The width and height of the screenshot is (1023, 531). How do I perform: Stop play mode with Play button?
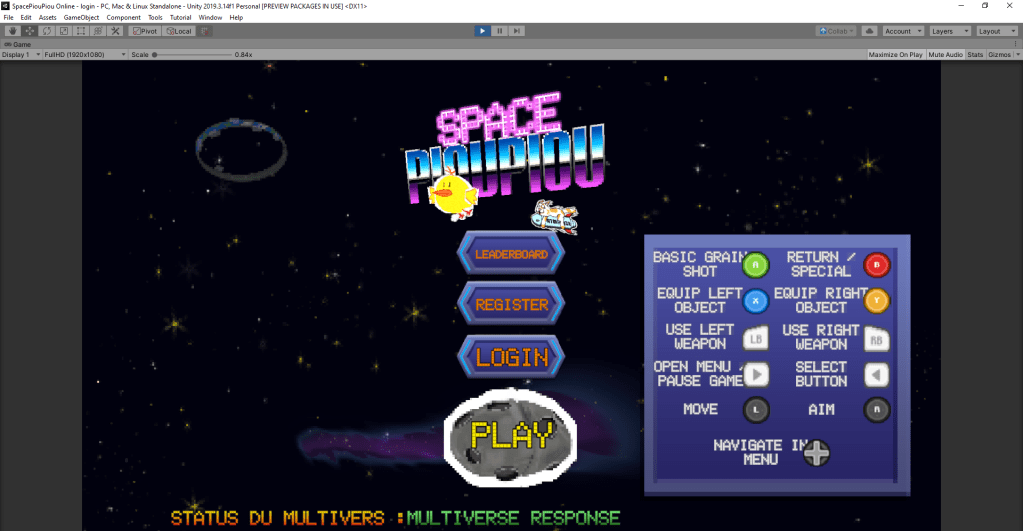pyautogui.click(x=482, y=31)
